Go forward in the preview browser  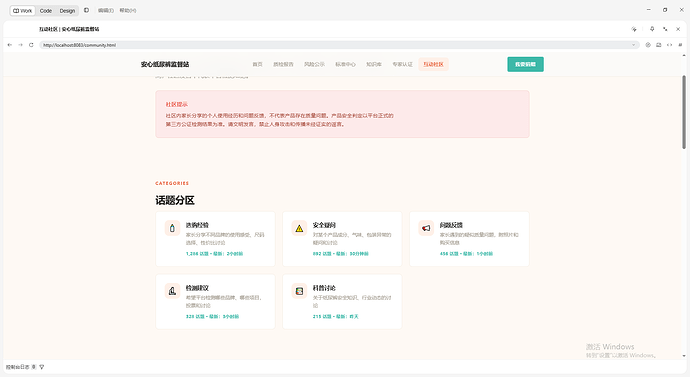pyautogui.click(x=20, y=45)
